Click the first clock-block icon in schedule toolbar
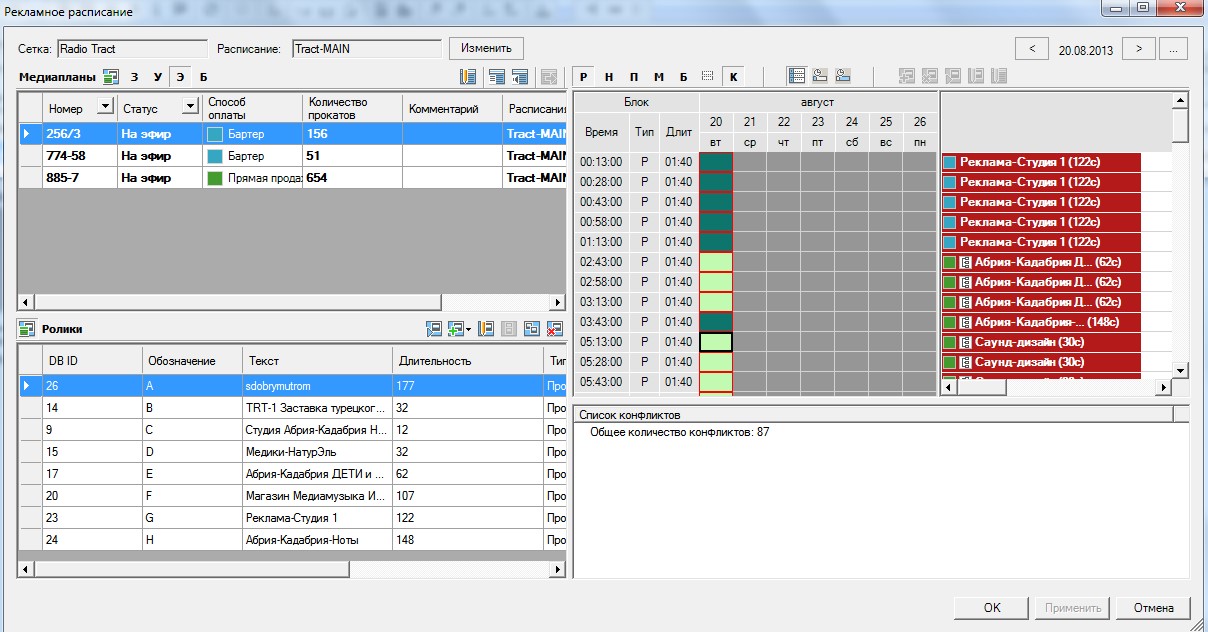1208x632 pixels. (x=820, y=76)
